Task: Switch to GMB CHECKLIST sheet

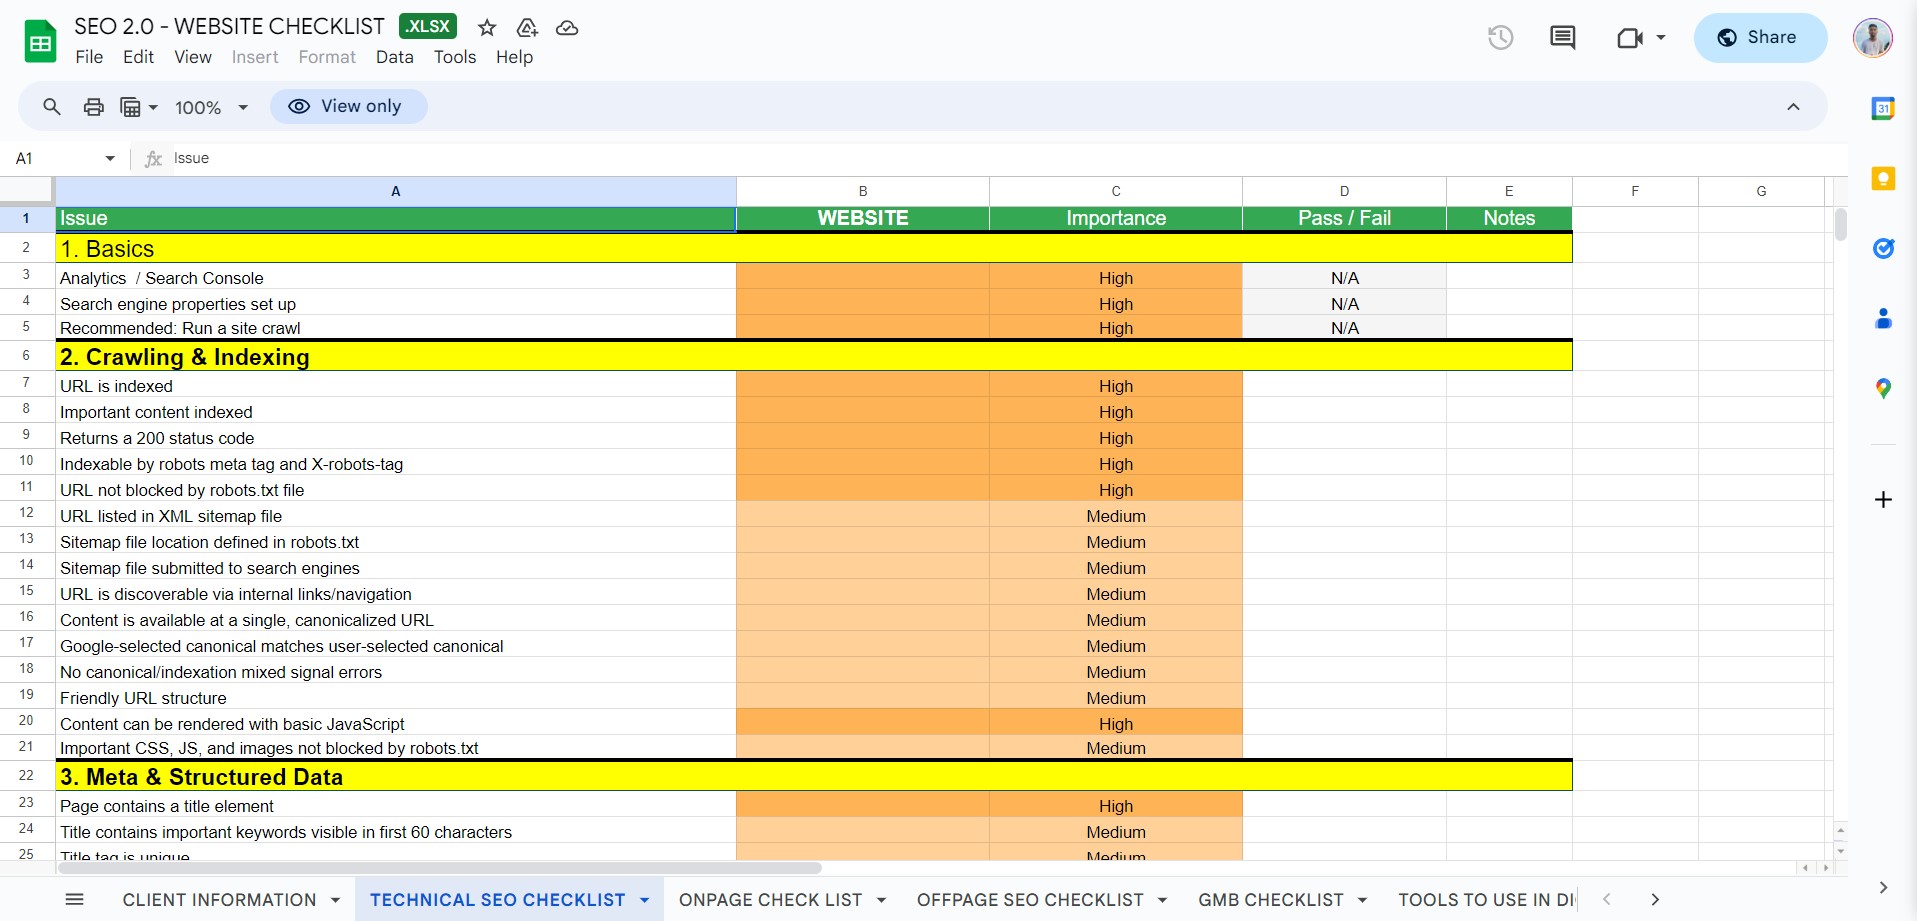Action: click(1271, 900)
